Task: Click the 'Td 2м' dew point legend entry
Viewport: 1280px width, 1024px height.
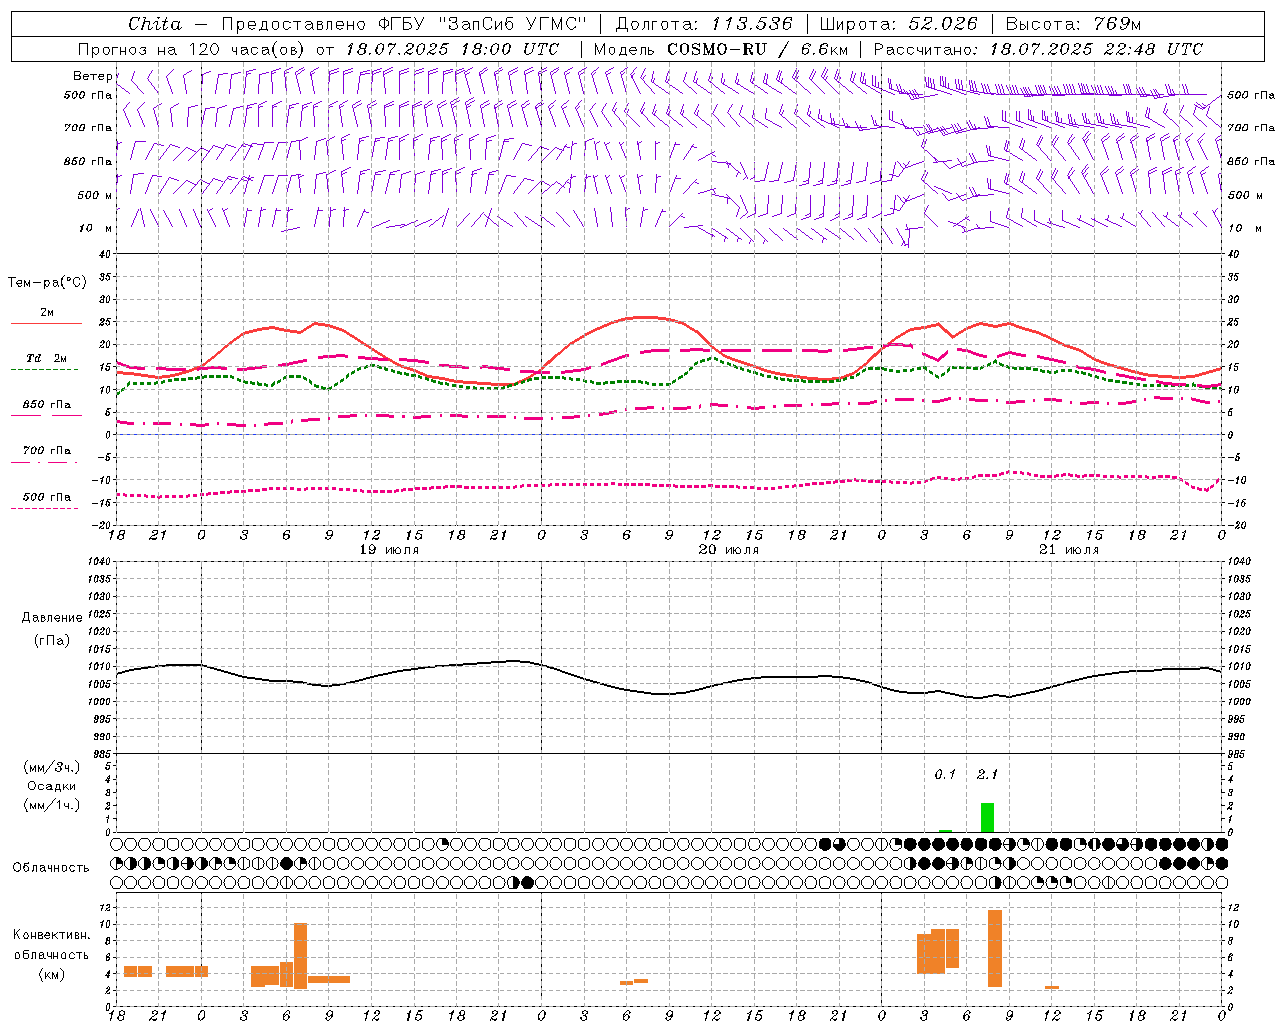Action: tap(46, 358)
